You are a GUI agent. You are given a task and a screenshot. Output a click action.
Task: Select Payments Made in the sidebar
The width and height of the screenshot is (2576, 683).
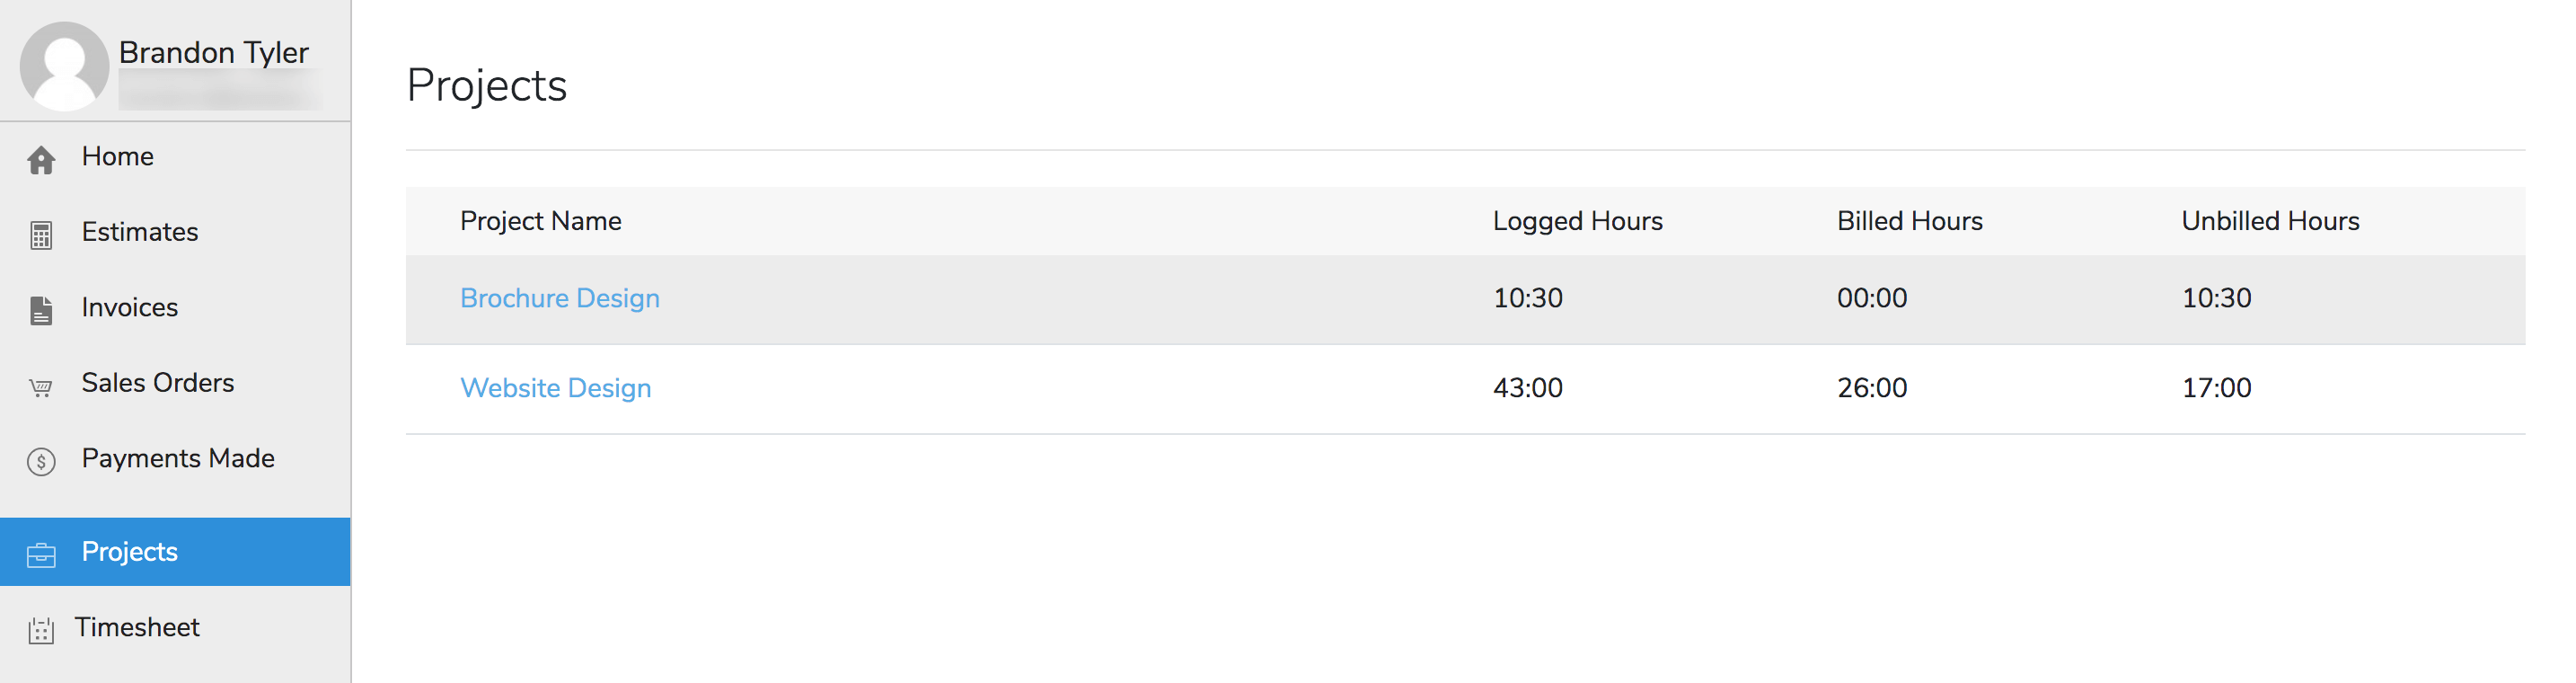pyautogui.click(x=178, y=458)
